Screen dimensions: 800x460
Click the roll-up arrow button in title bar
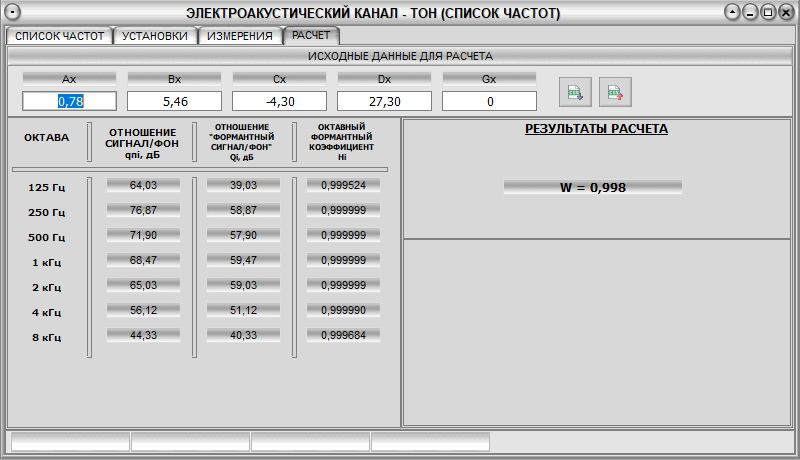tap(733, 13)
